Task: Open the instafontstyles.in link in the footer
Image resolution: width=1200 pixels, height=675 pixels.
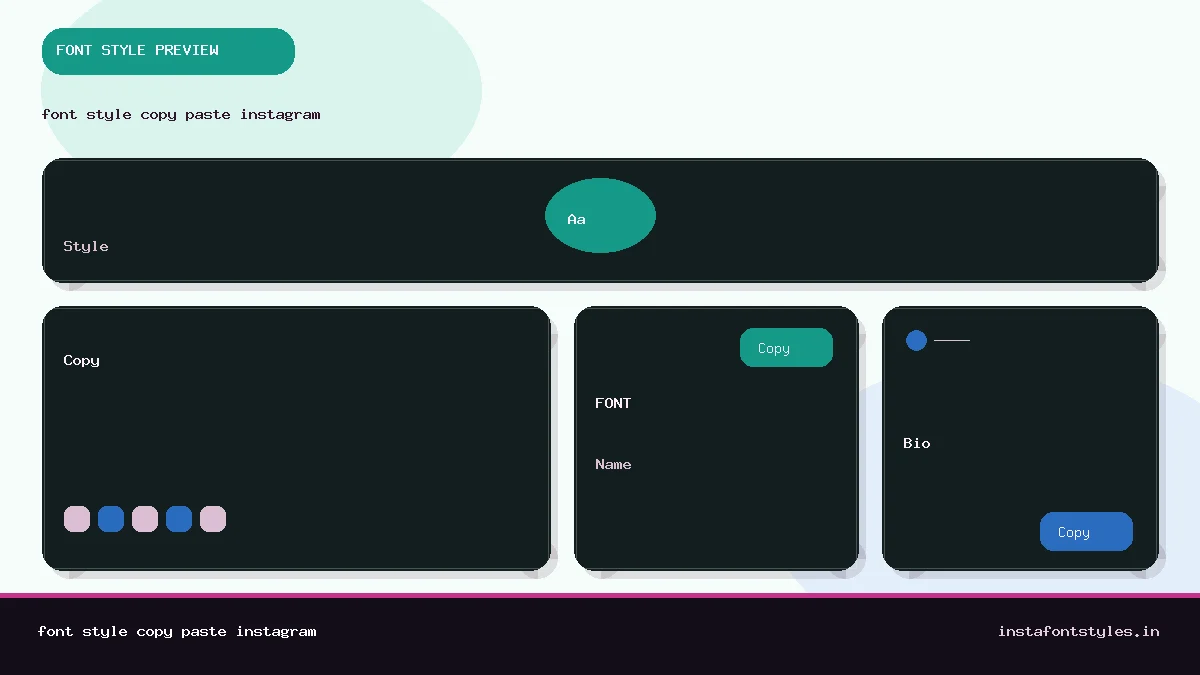Action: point(1079,631)
